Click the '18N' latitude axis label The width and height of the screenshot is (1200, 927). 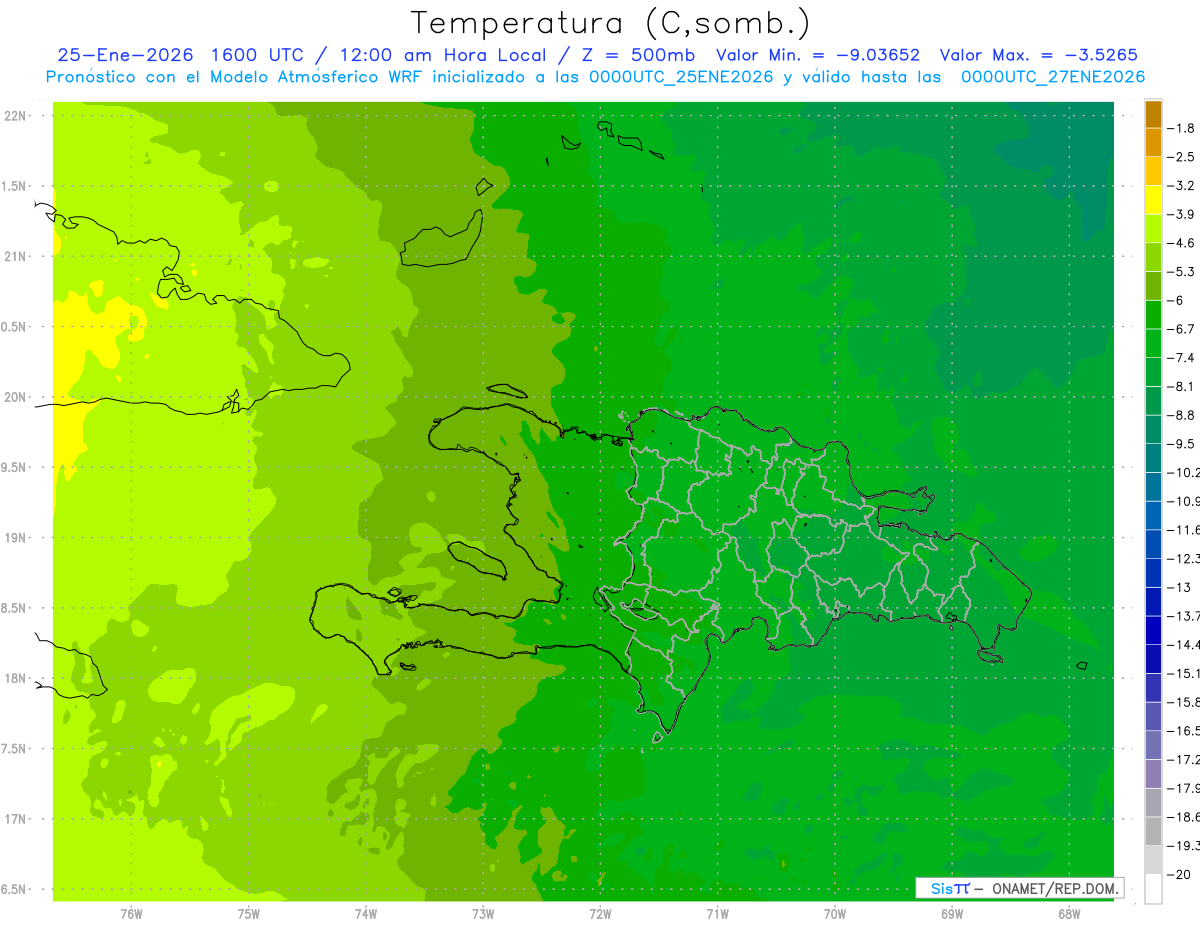tap(15, 679)
